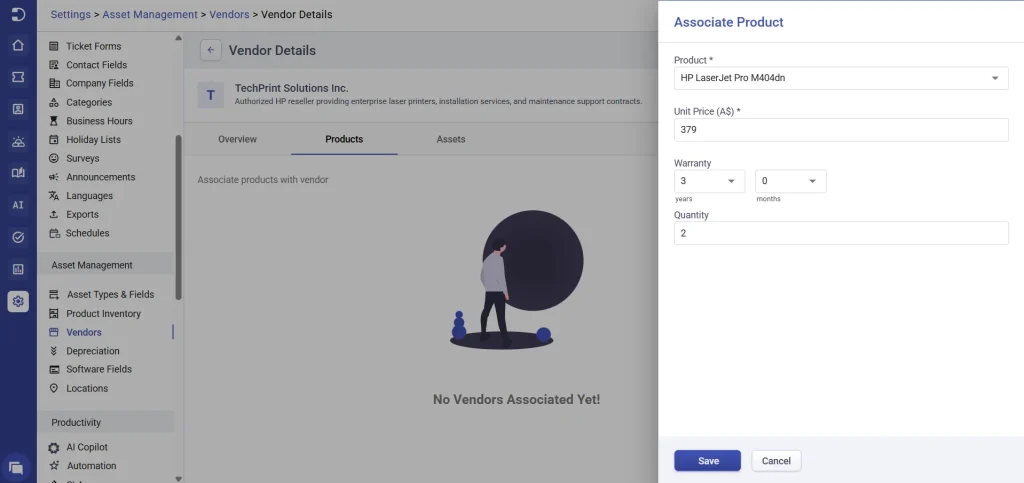Click the Settings gear icon in the left rail
This screenshot has width=1024, height=483.
18,301
